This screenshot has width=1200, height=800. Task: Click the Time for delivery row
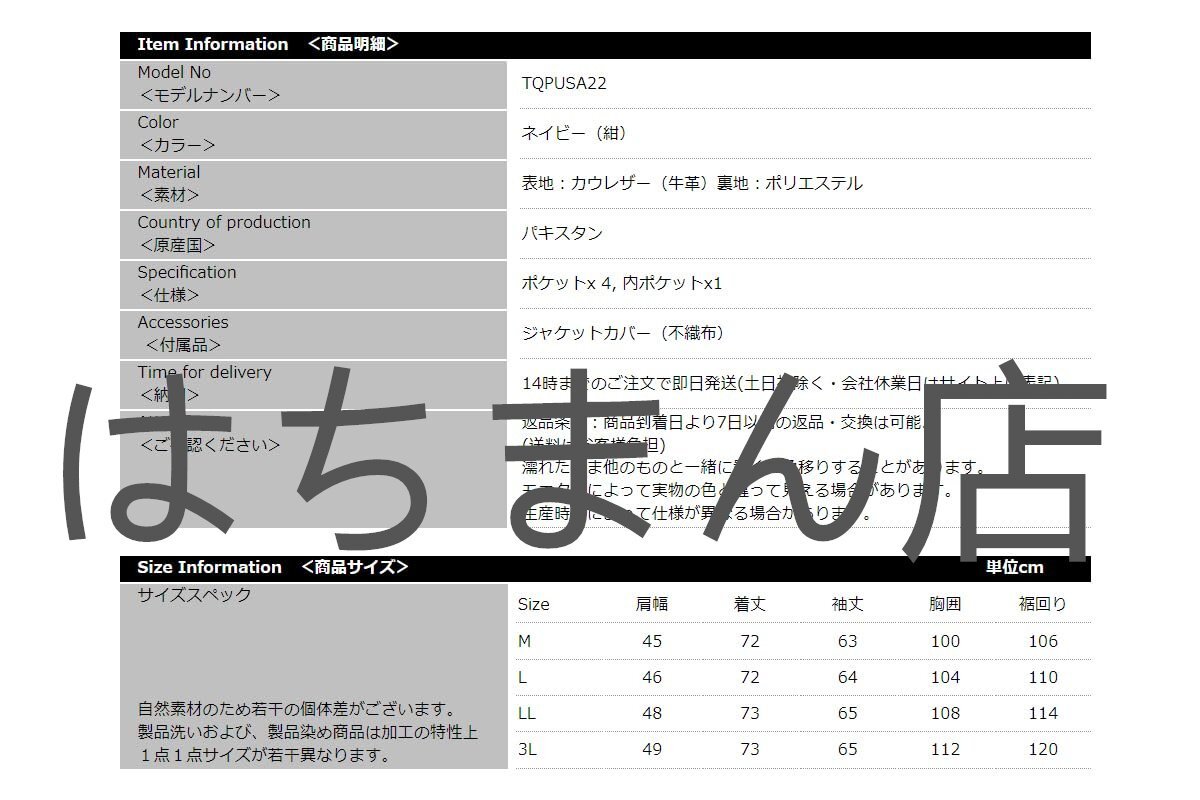pyautogui.click(x=204, y=371)
